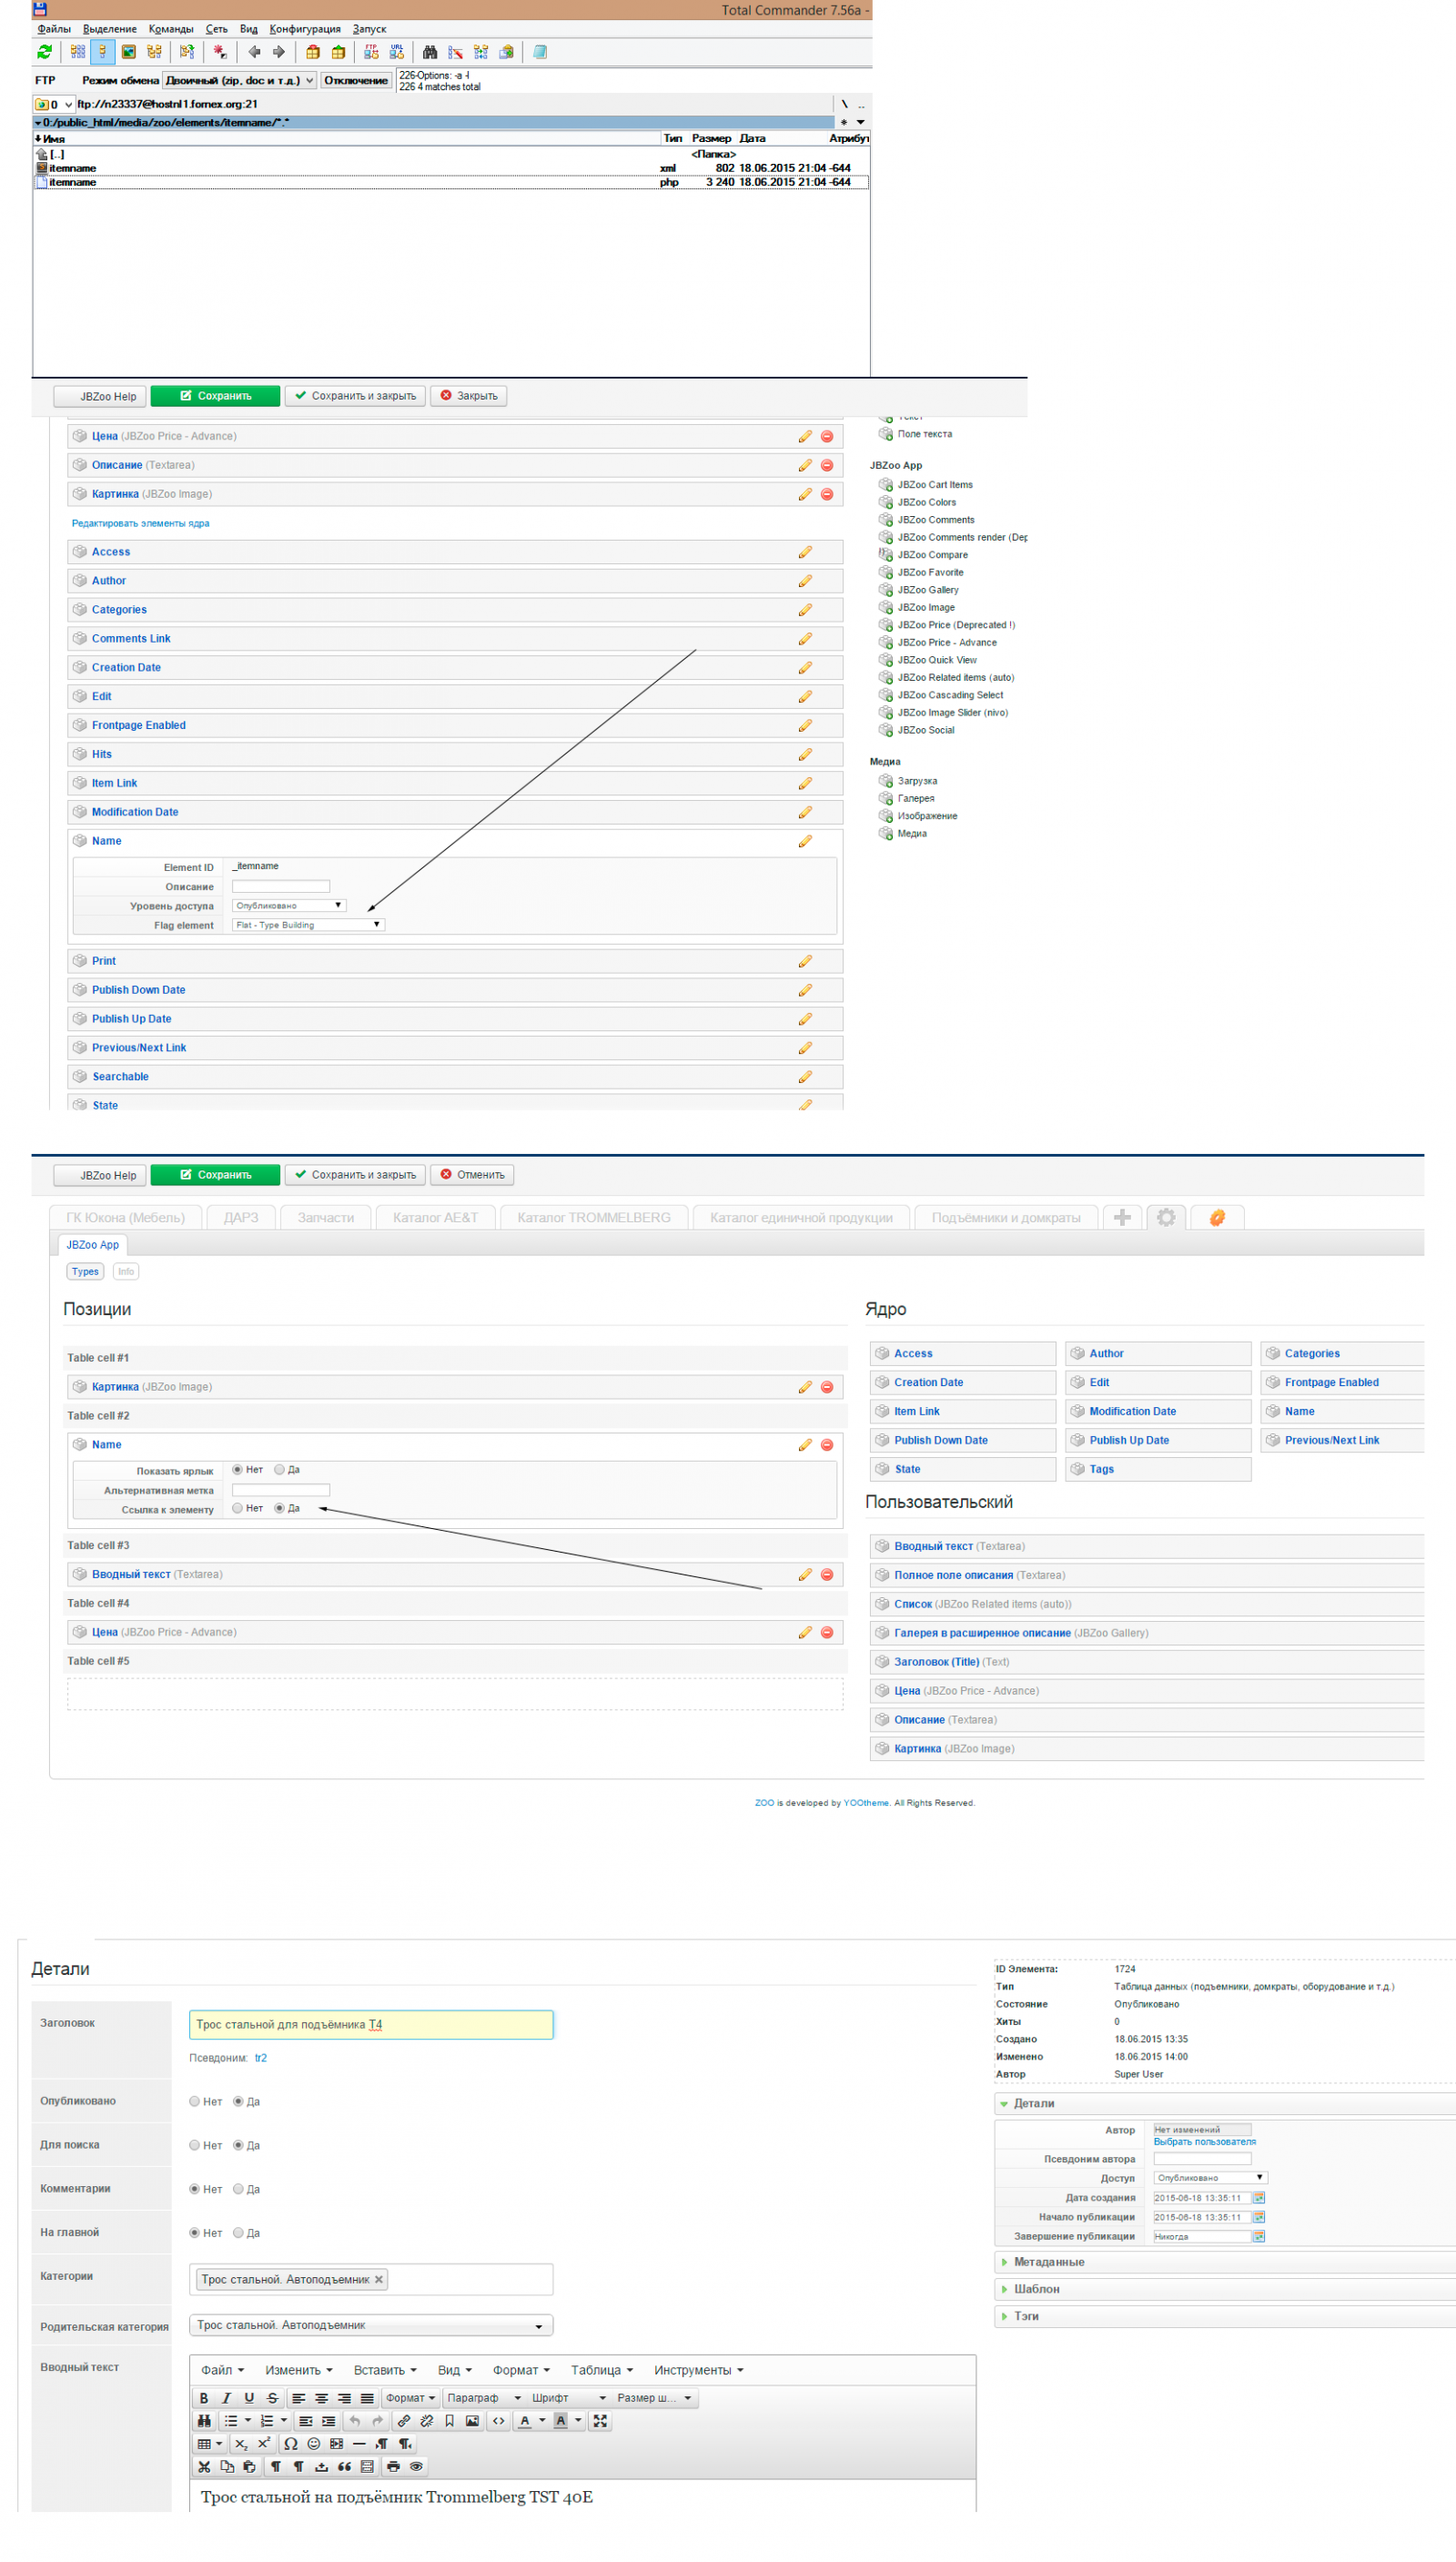
Task: Click the green refresh icon in Total Commander
Action: click(x=44, y=52)
